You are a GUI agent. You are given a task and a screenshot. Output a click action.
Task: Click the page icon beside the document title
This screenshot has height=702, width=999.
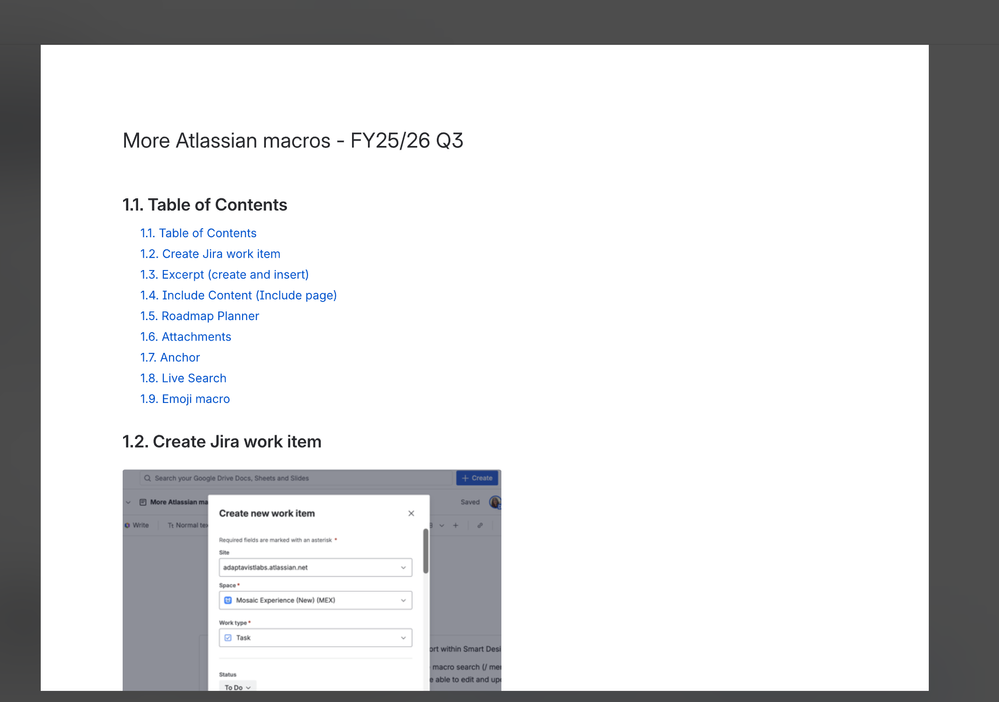click(143, 502)
